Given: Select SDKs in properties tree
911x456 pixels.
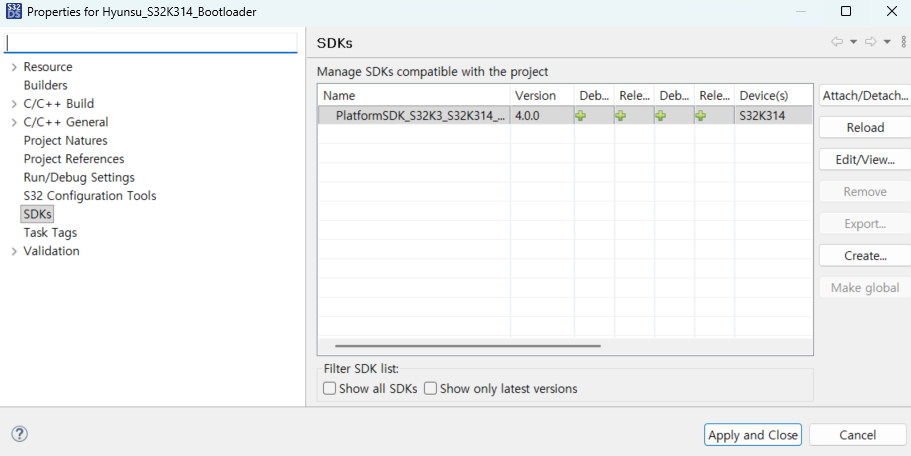Looking at the screenshot, I should click(37, 214).
